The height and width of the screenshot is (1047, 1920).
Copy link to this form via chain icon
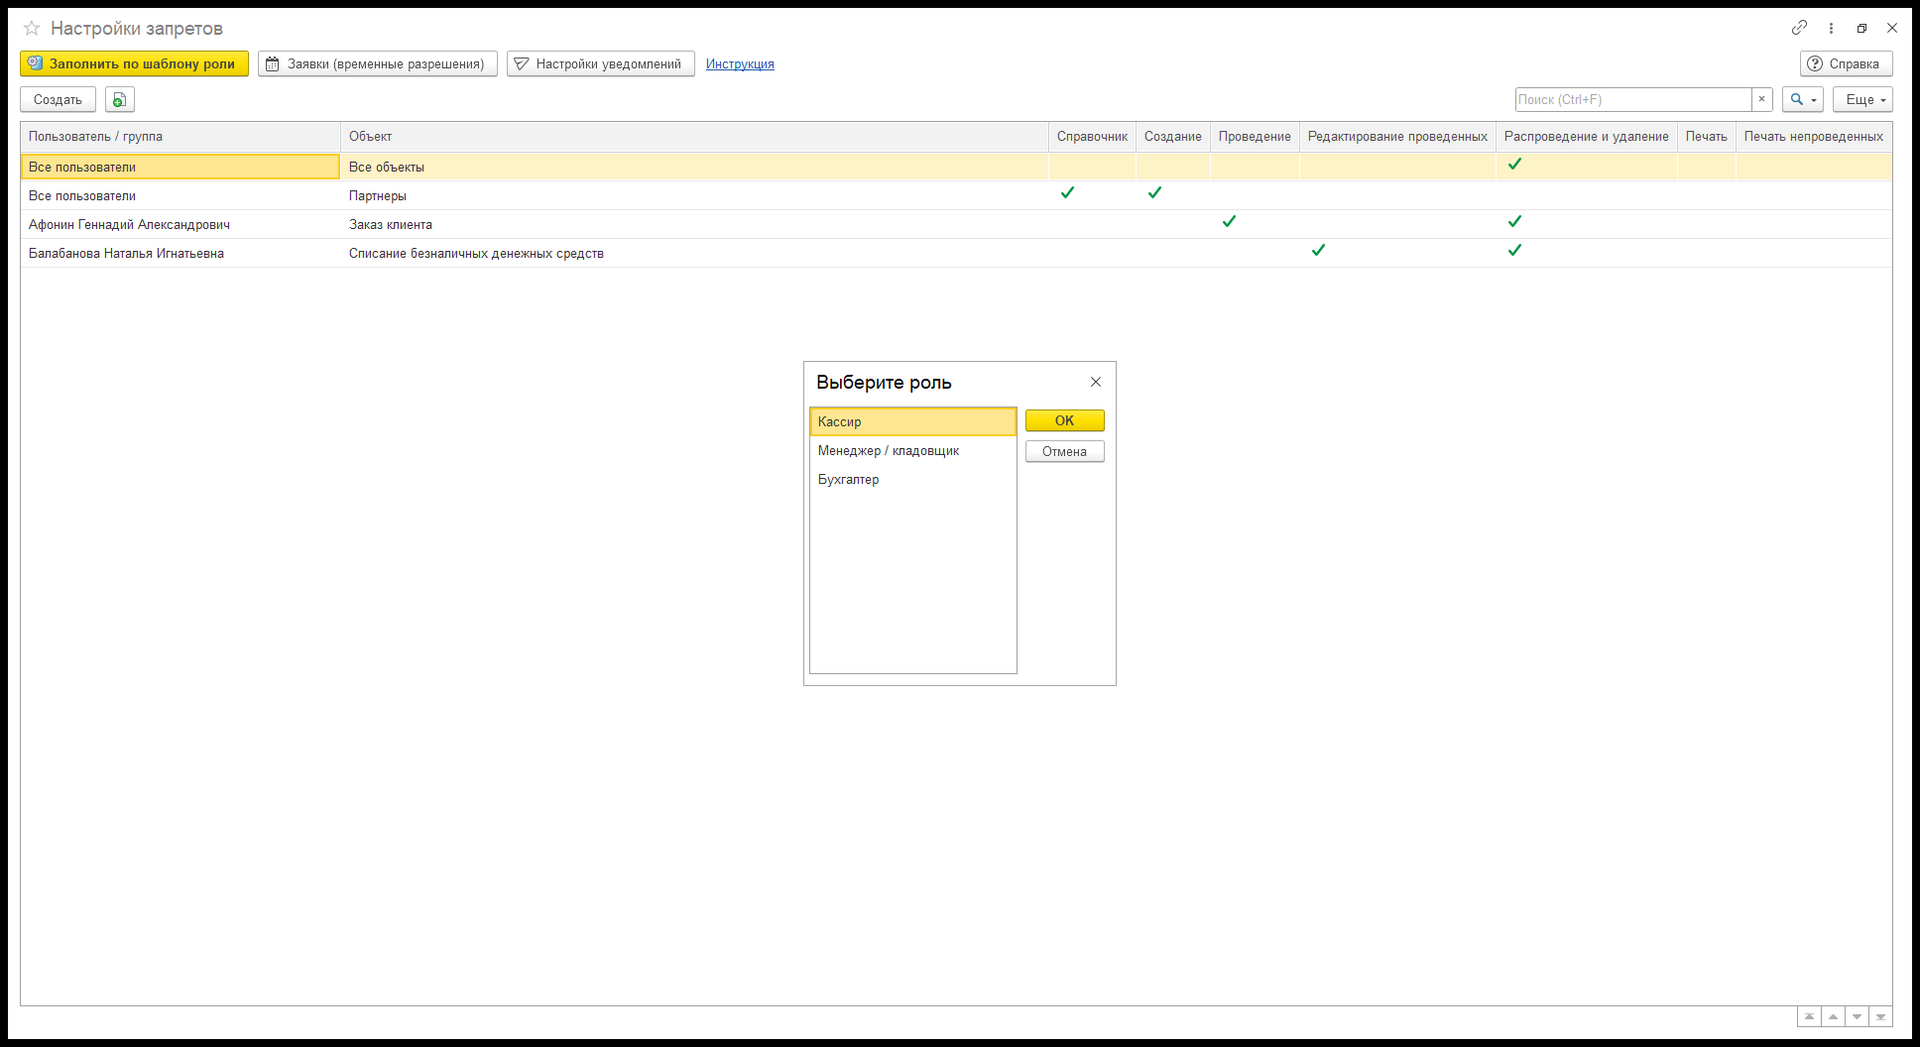point(1799,28)
